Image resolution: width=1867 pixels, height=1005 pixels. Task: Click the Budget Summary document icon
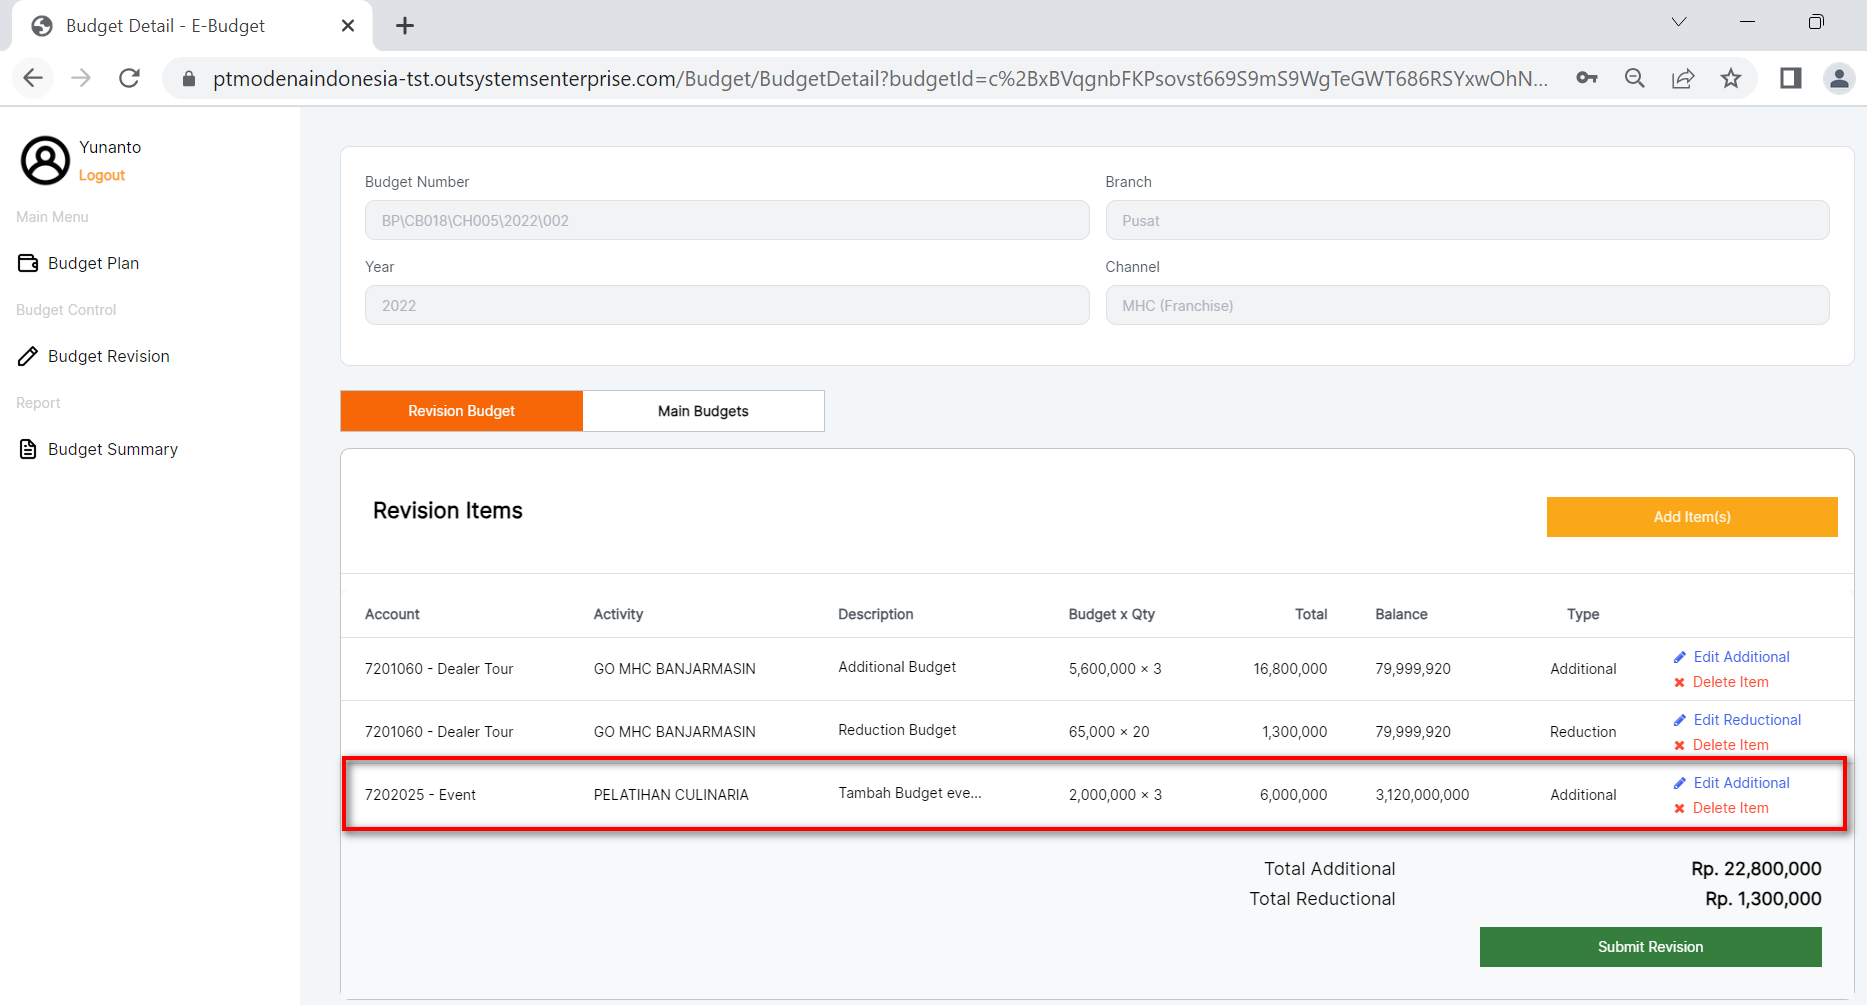coord(28,449)
